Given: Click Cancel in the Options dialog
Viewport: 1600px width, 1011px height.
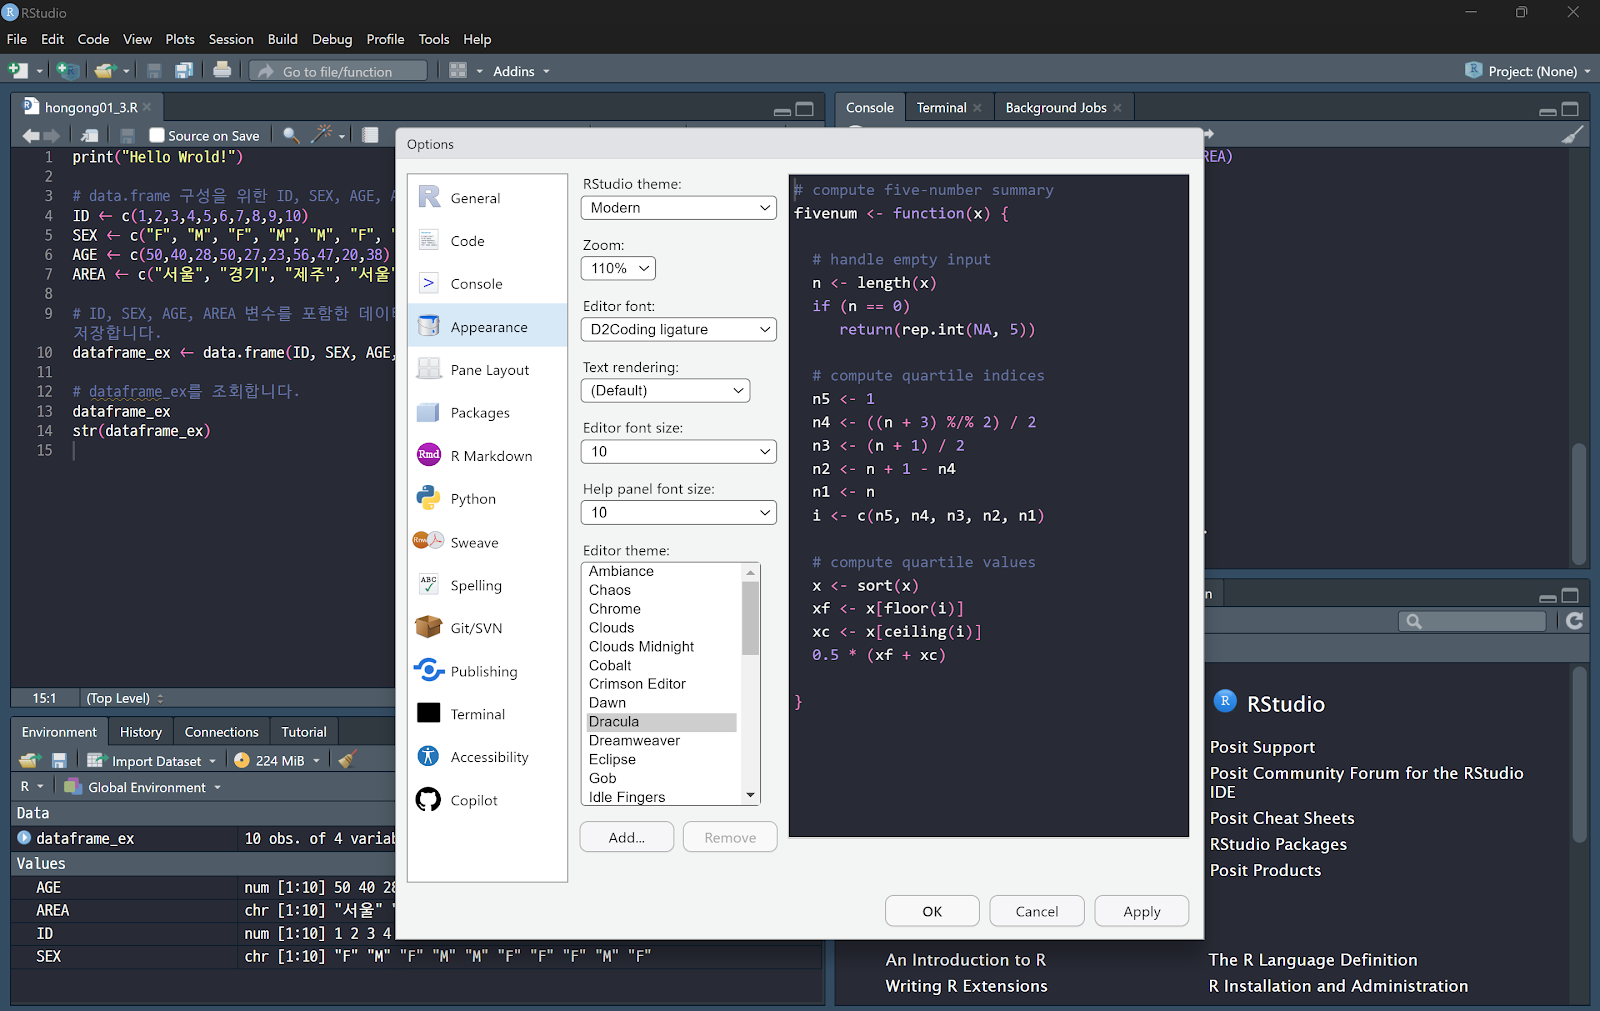Looking at the screenshot, I should [x=1037, y=911].
